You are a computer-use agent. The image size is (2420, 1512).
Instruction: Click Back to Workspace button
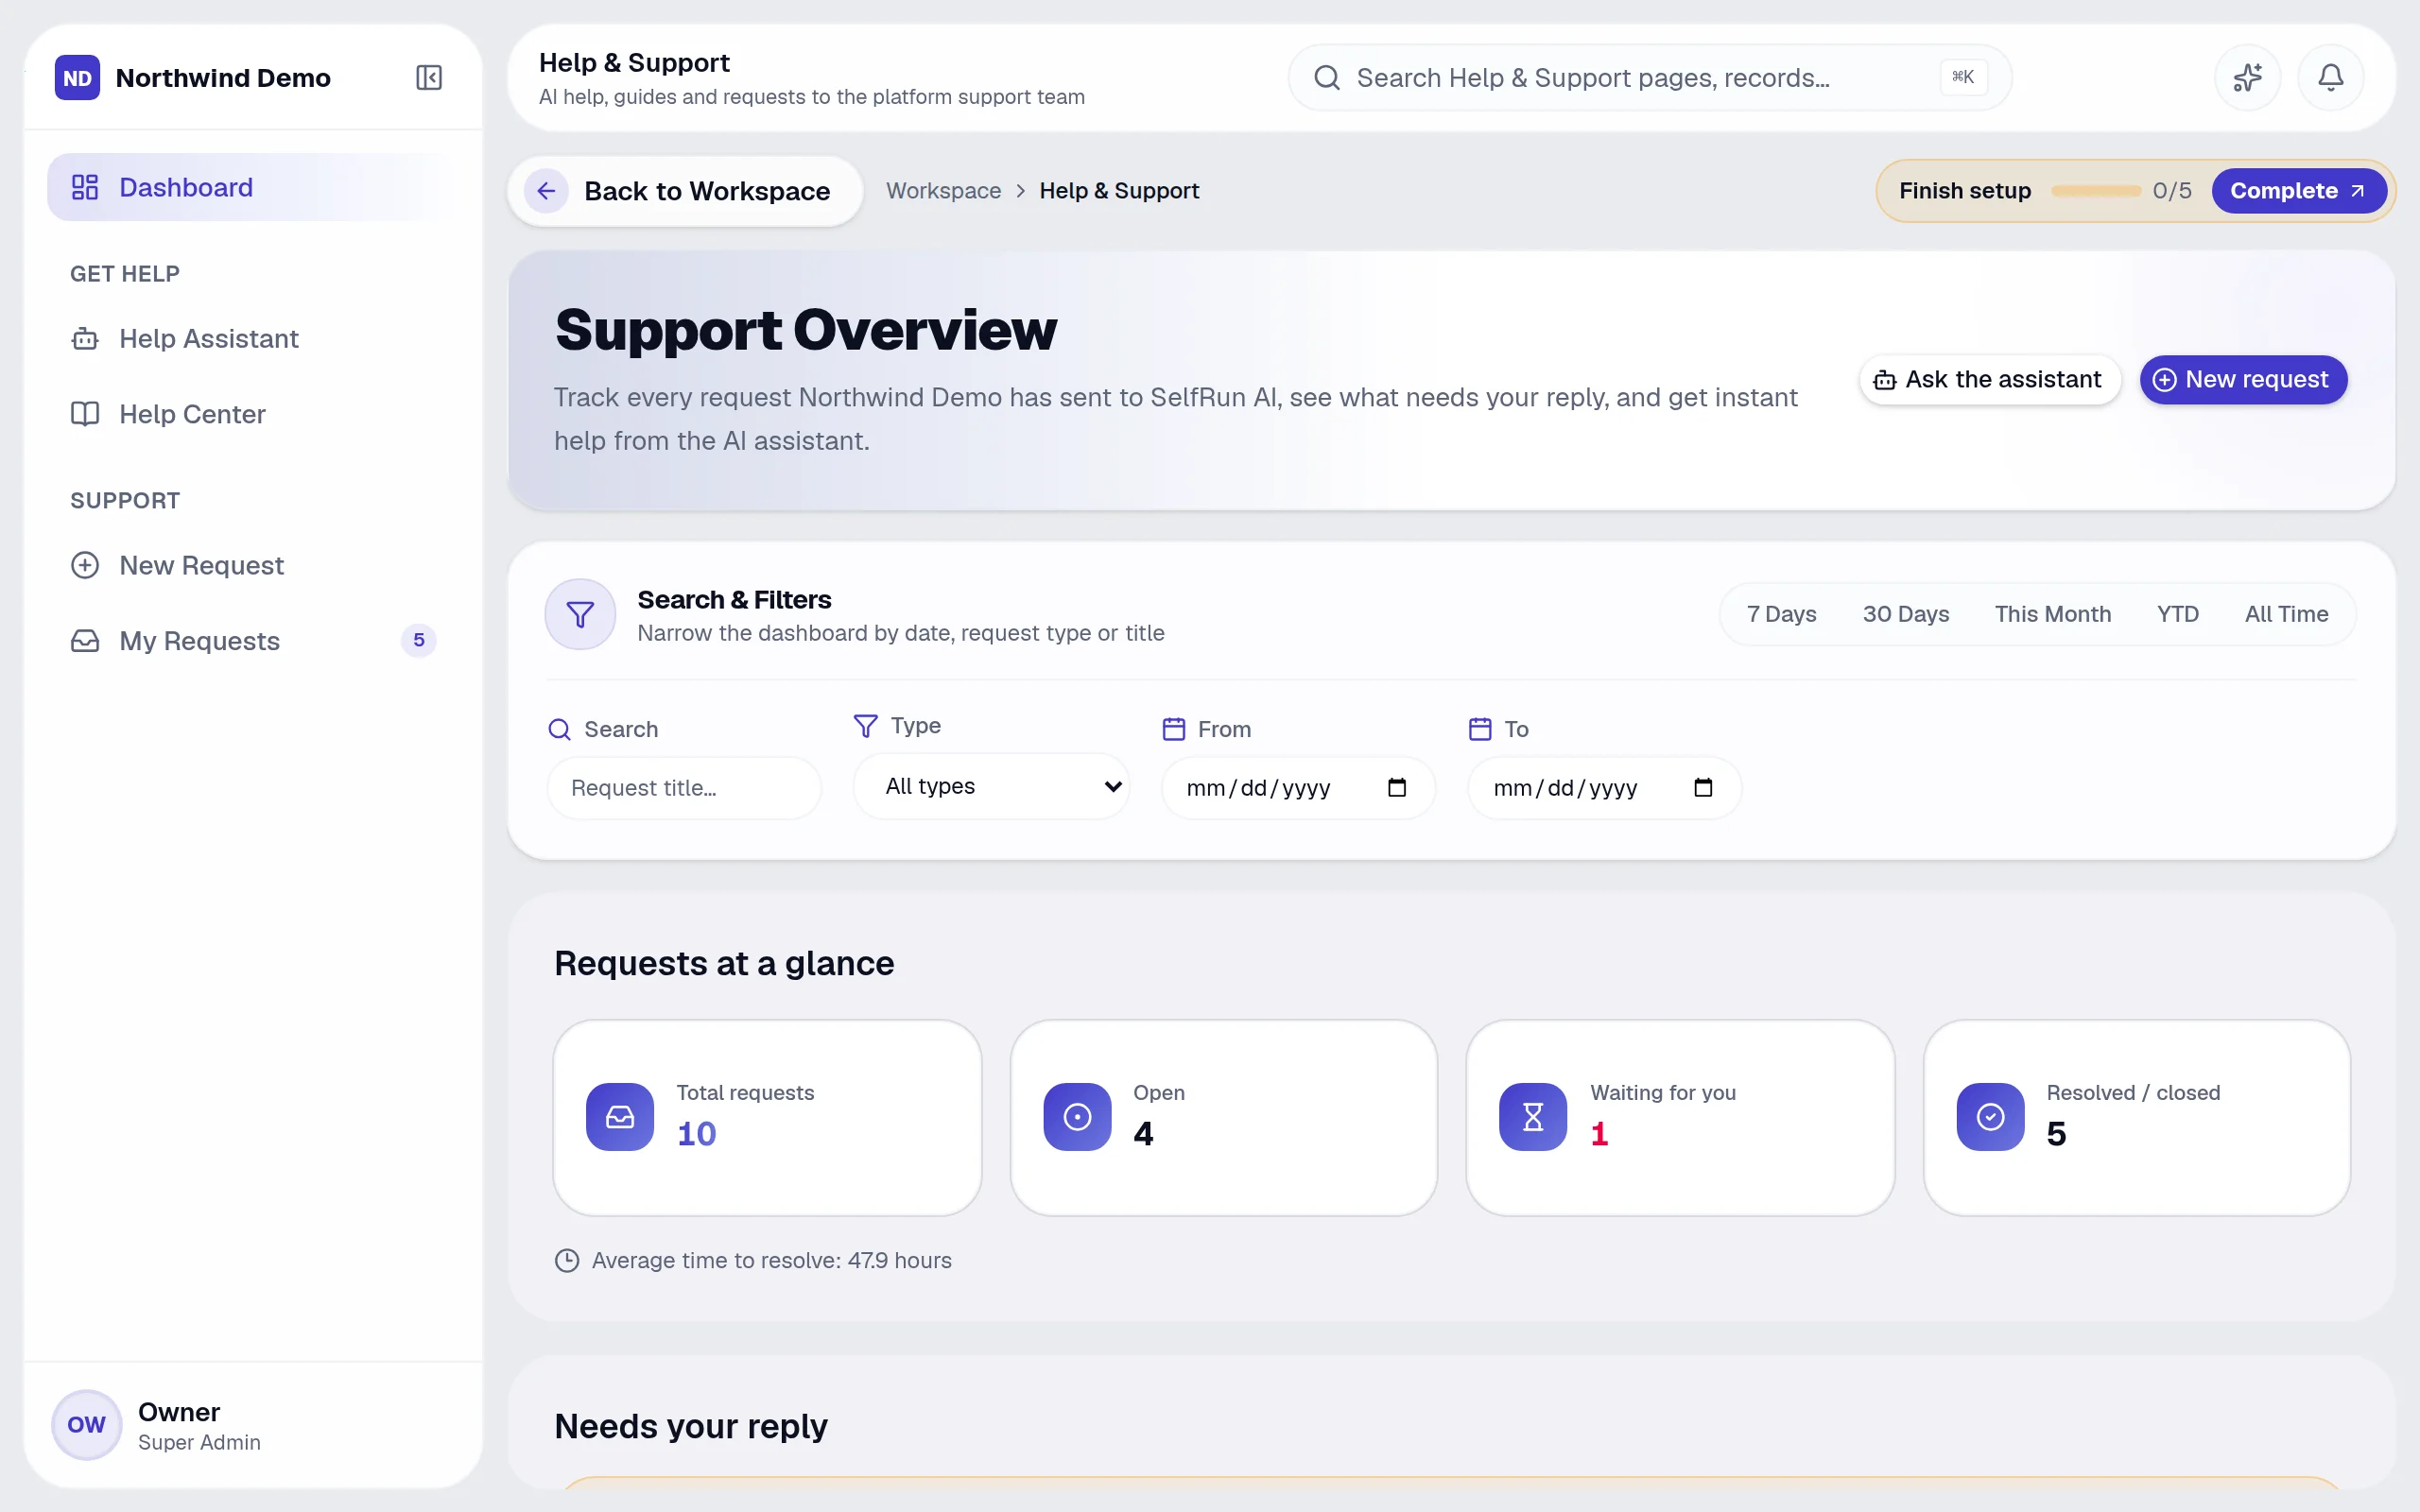[x=685, y=191]
